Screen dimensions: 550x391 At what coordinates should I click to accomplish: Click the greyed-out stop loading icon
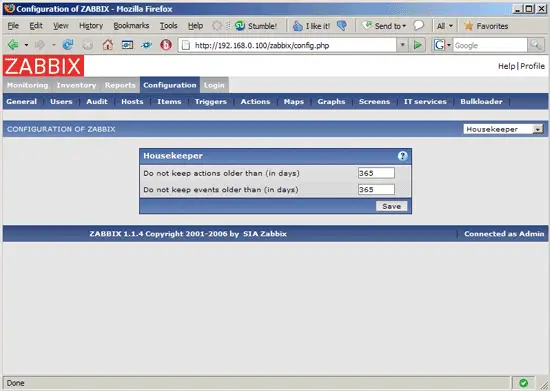pyautogui.click(x=88, y=45)
